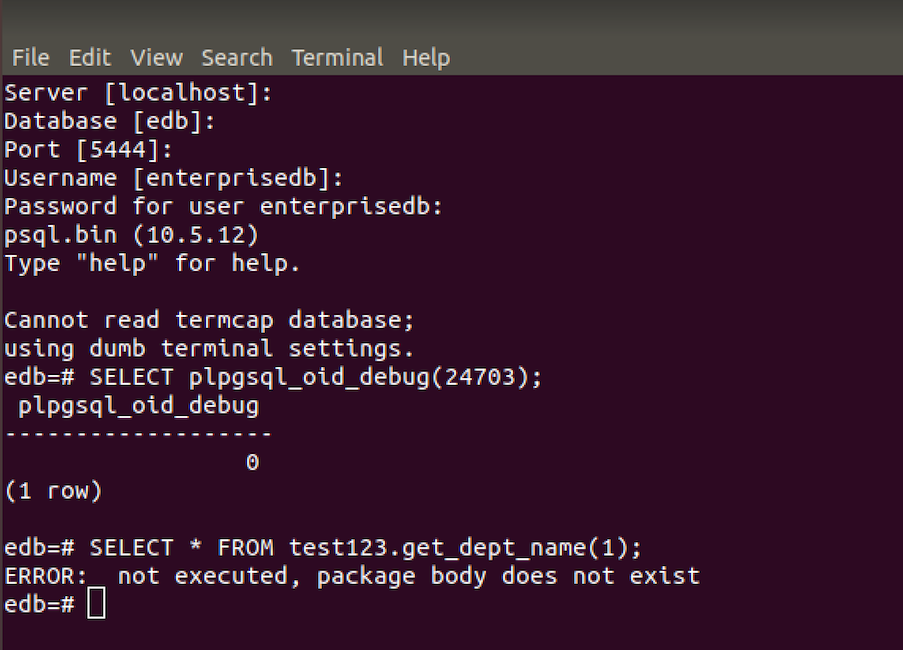Open the Help menu

point(426,58)
